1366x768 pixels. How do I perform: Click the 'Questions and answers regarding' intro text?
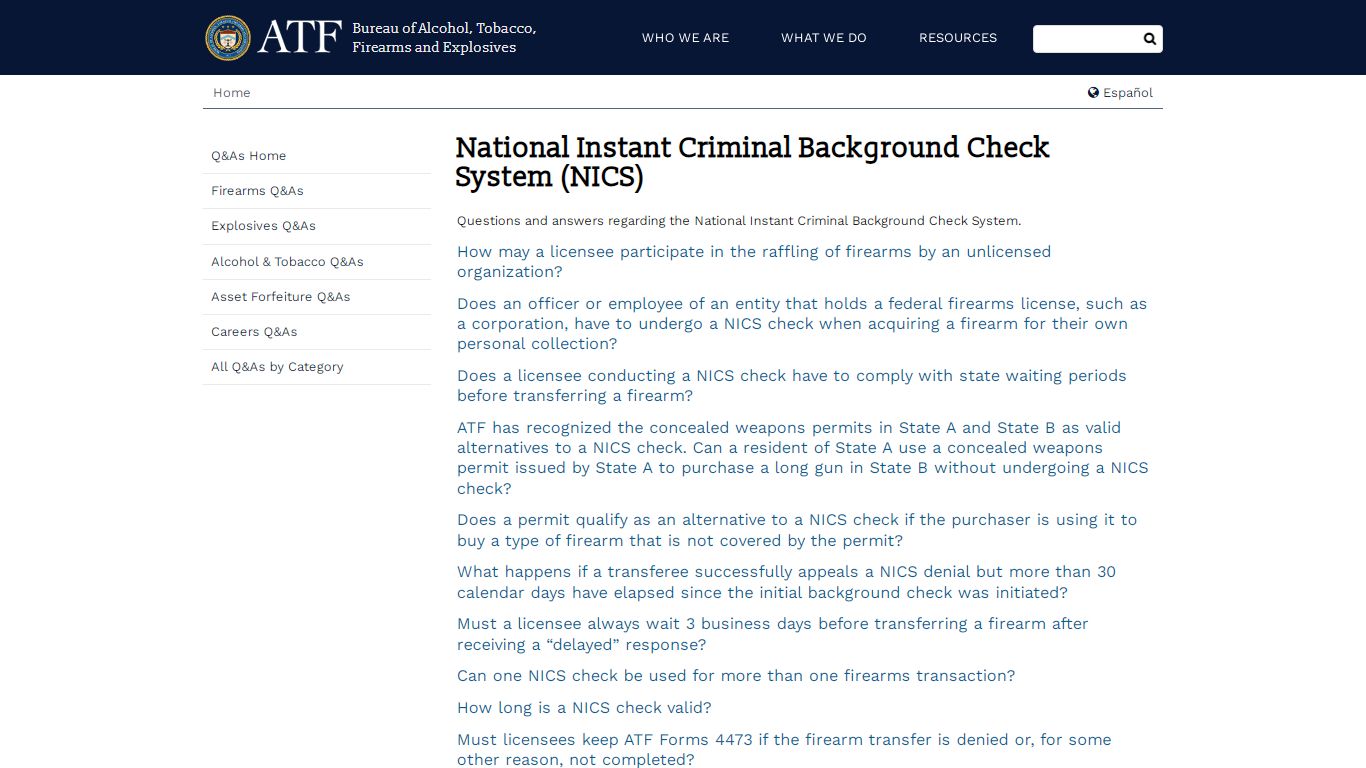click(x=739, y=221)
